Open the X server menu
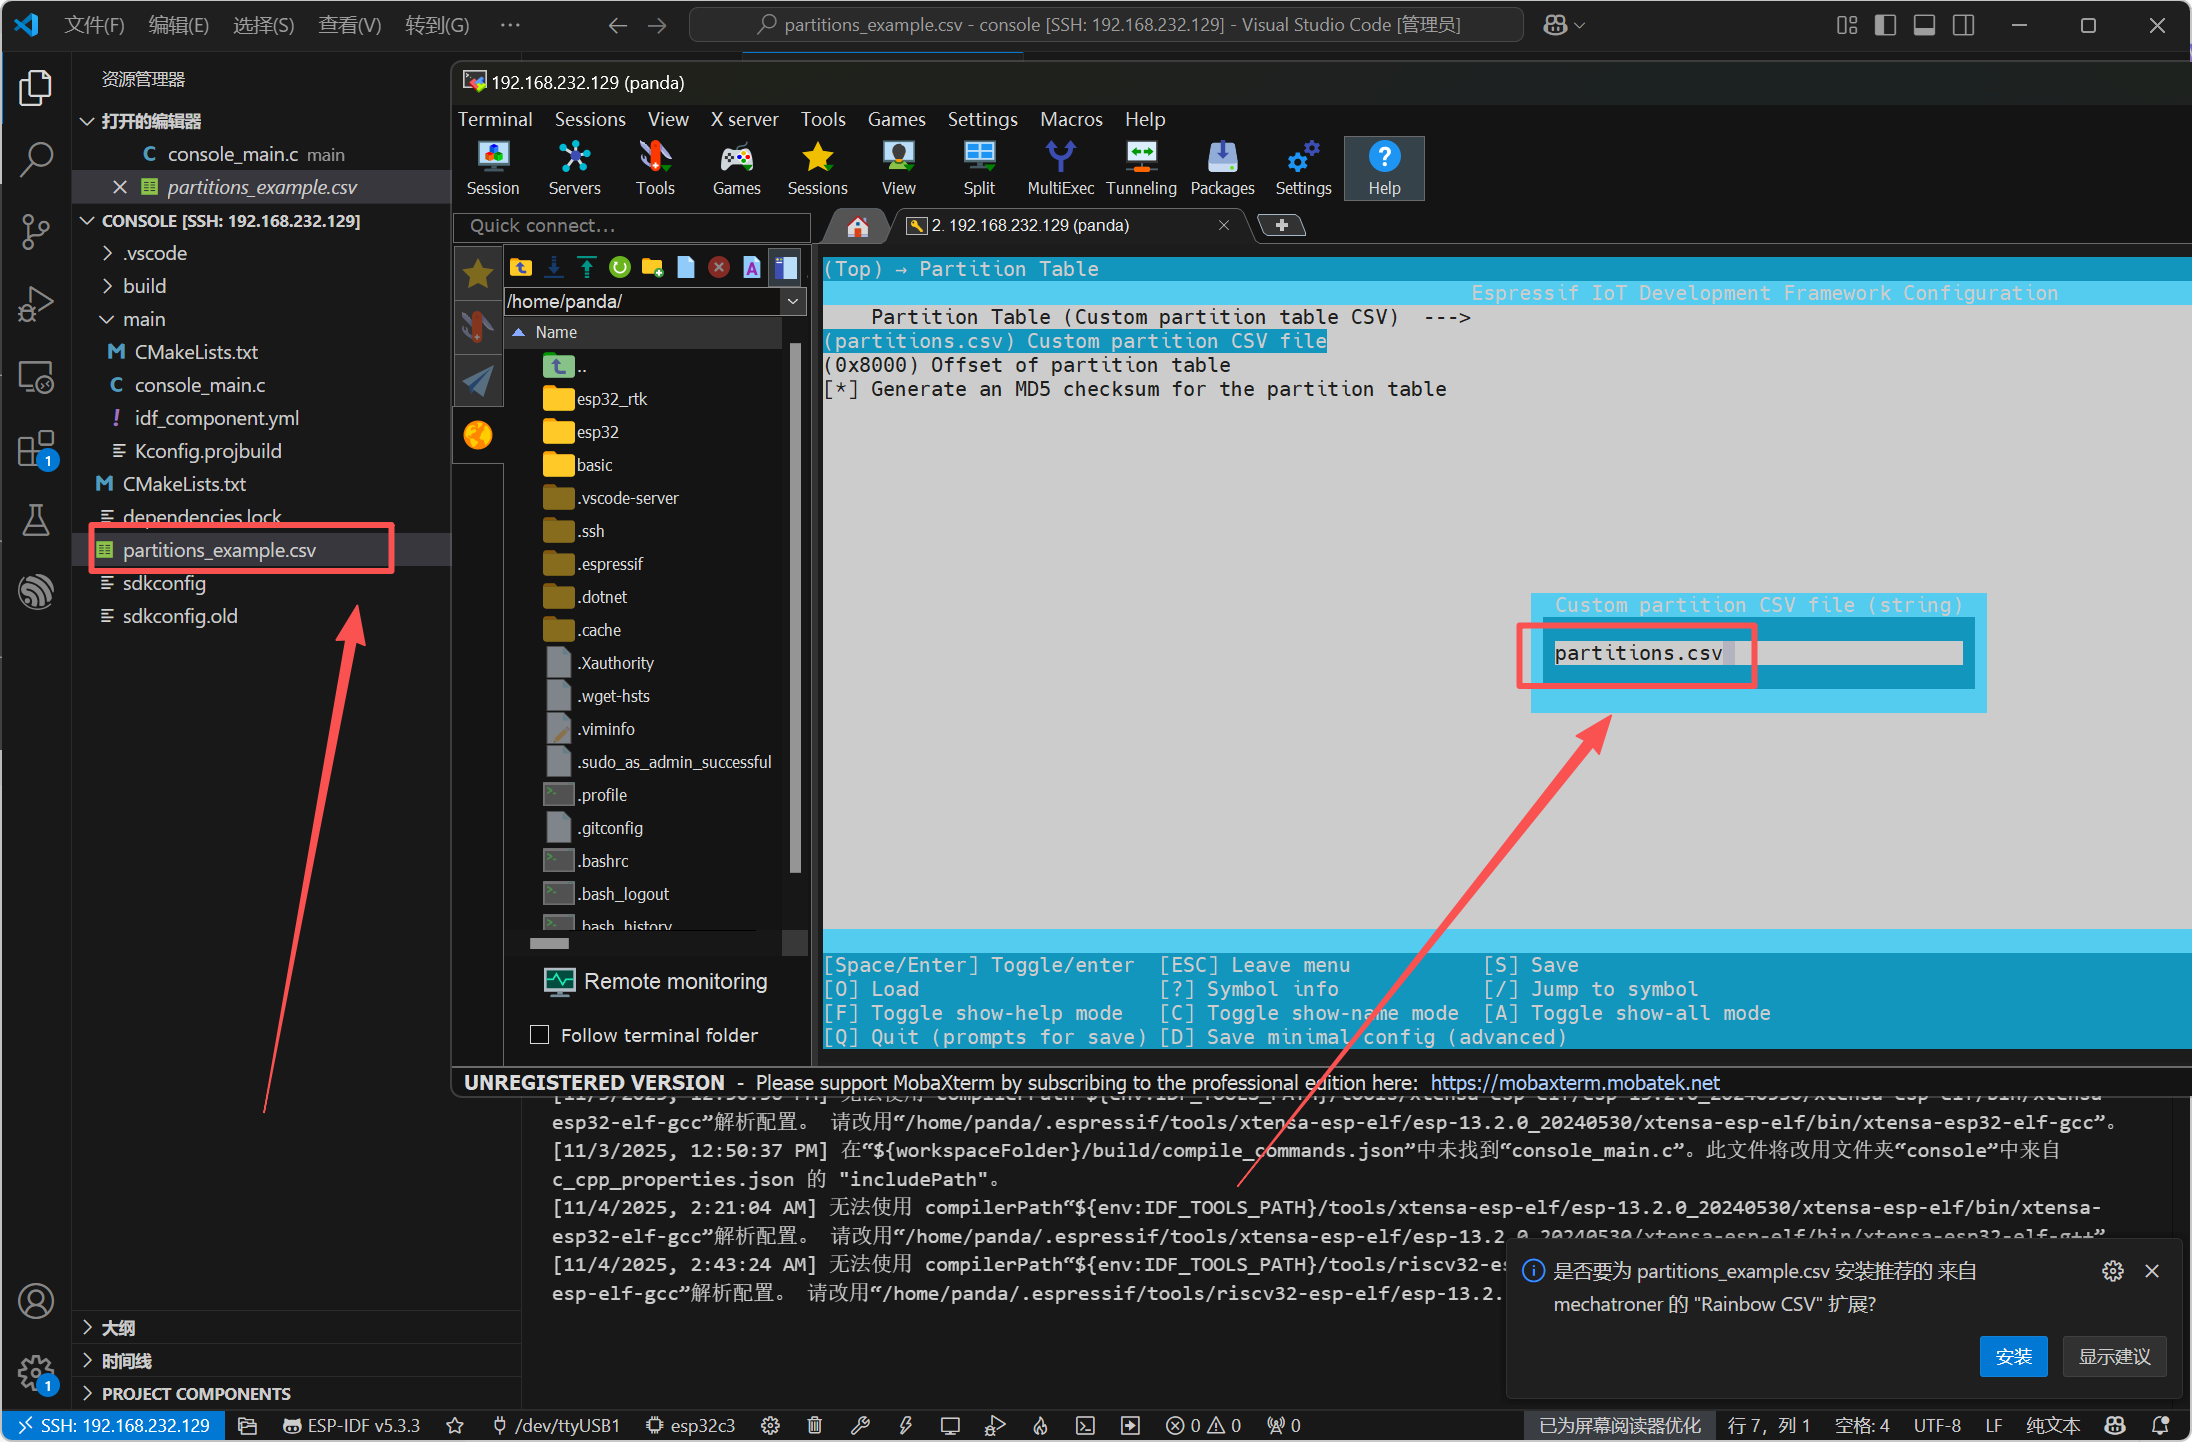This screenshot has height=1442, width=2192. tap(744, 119)
